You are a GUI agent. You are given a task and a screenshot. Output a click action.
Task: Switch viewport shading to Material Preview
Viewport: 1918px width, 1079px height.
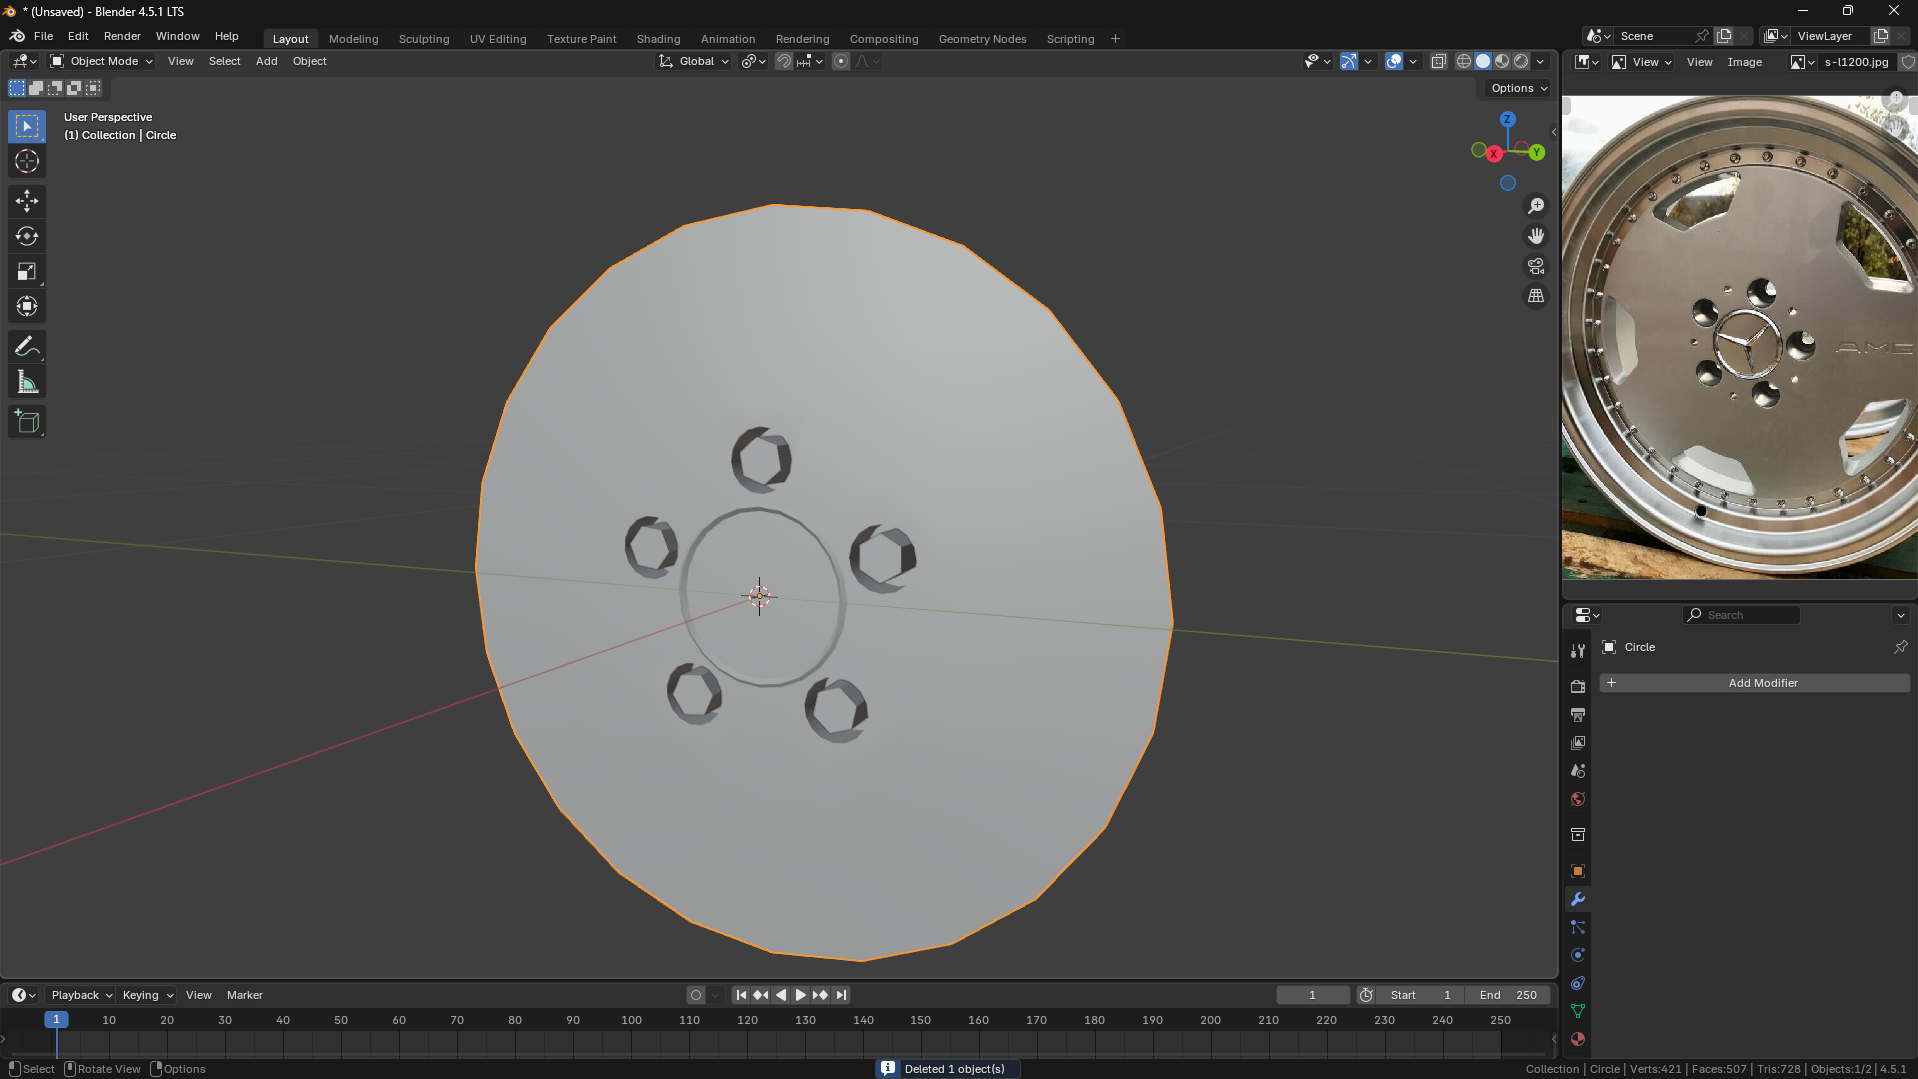coord(1502,62)
